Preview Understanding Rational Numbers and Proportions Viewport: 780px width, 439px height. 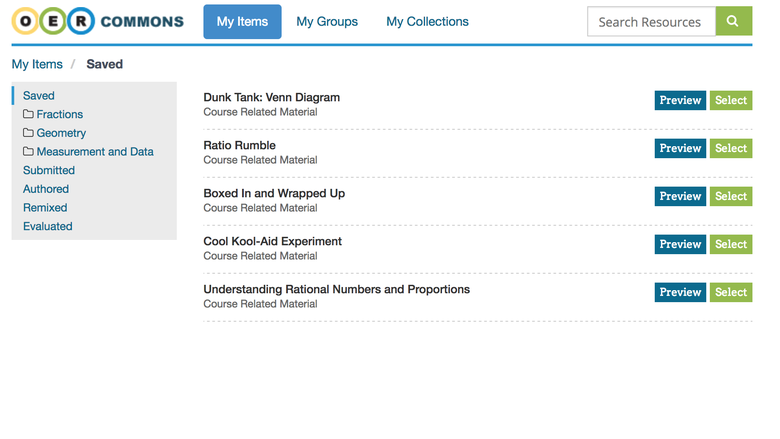[x=680, y=292]
